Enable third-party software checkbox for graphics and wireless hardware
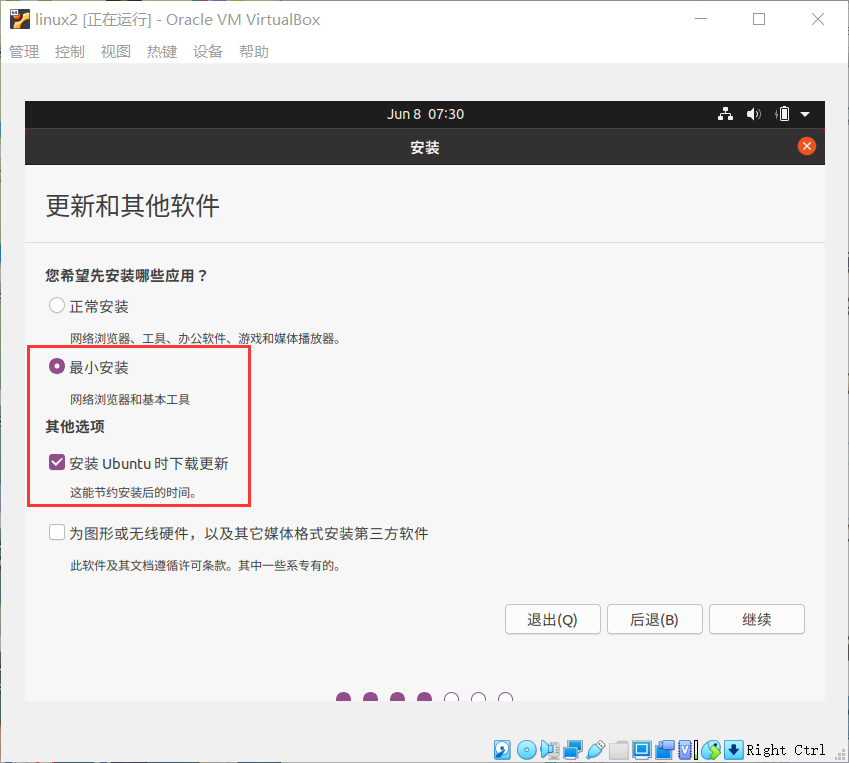849x763 pixels. tap(57, 532)
